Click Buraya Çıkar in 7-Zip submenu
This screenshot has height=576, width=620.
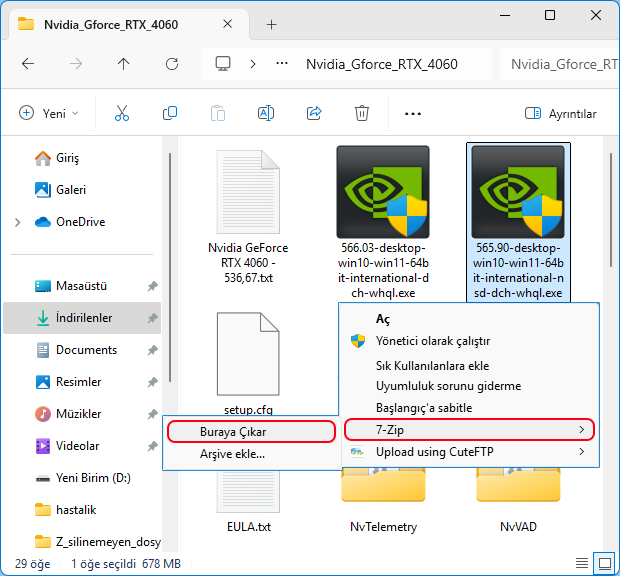point(251,432)
